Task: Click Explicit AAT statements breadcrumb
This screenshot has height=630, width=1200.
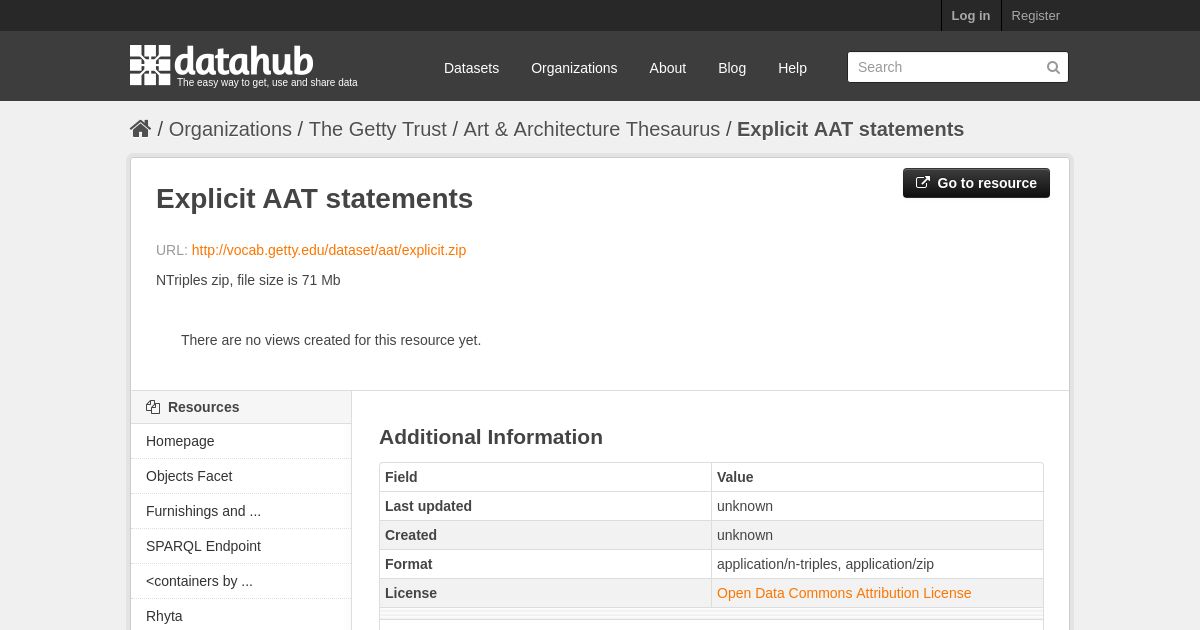Action: (851, 129)
